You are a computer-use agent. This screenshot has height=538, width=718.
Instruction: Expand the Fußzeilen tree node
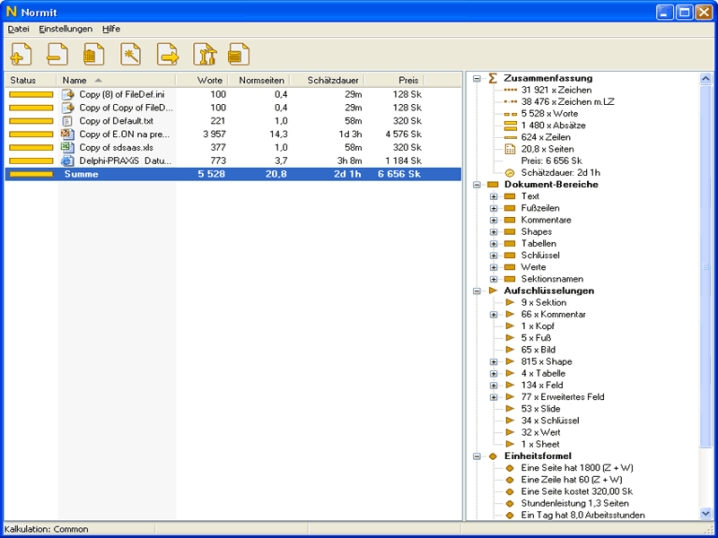(493, 208)
